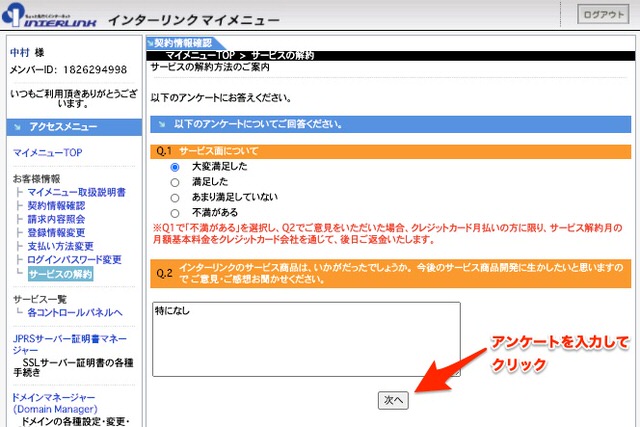Click マイメニューTOP in the breadcrumb
The image size is (640, 427).
200,55
